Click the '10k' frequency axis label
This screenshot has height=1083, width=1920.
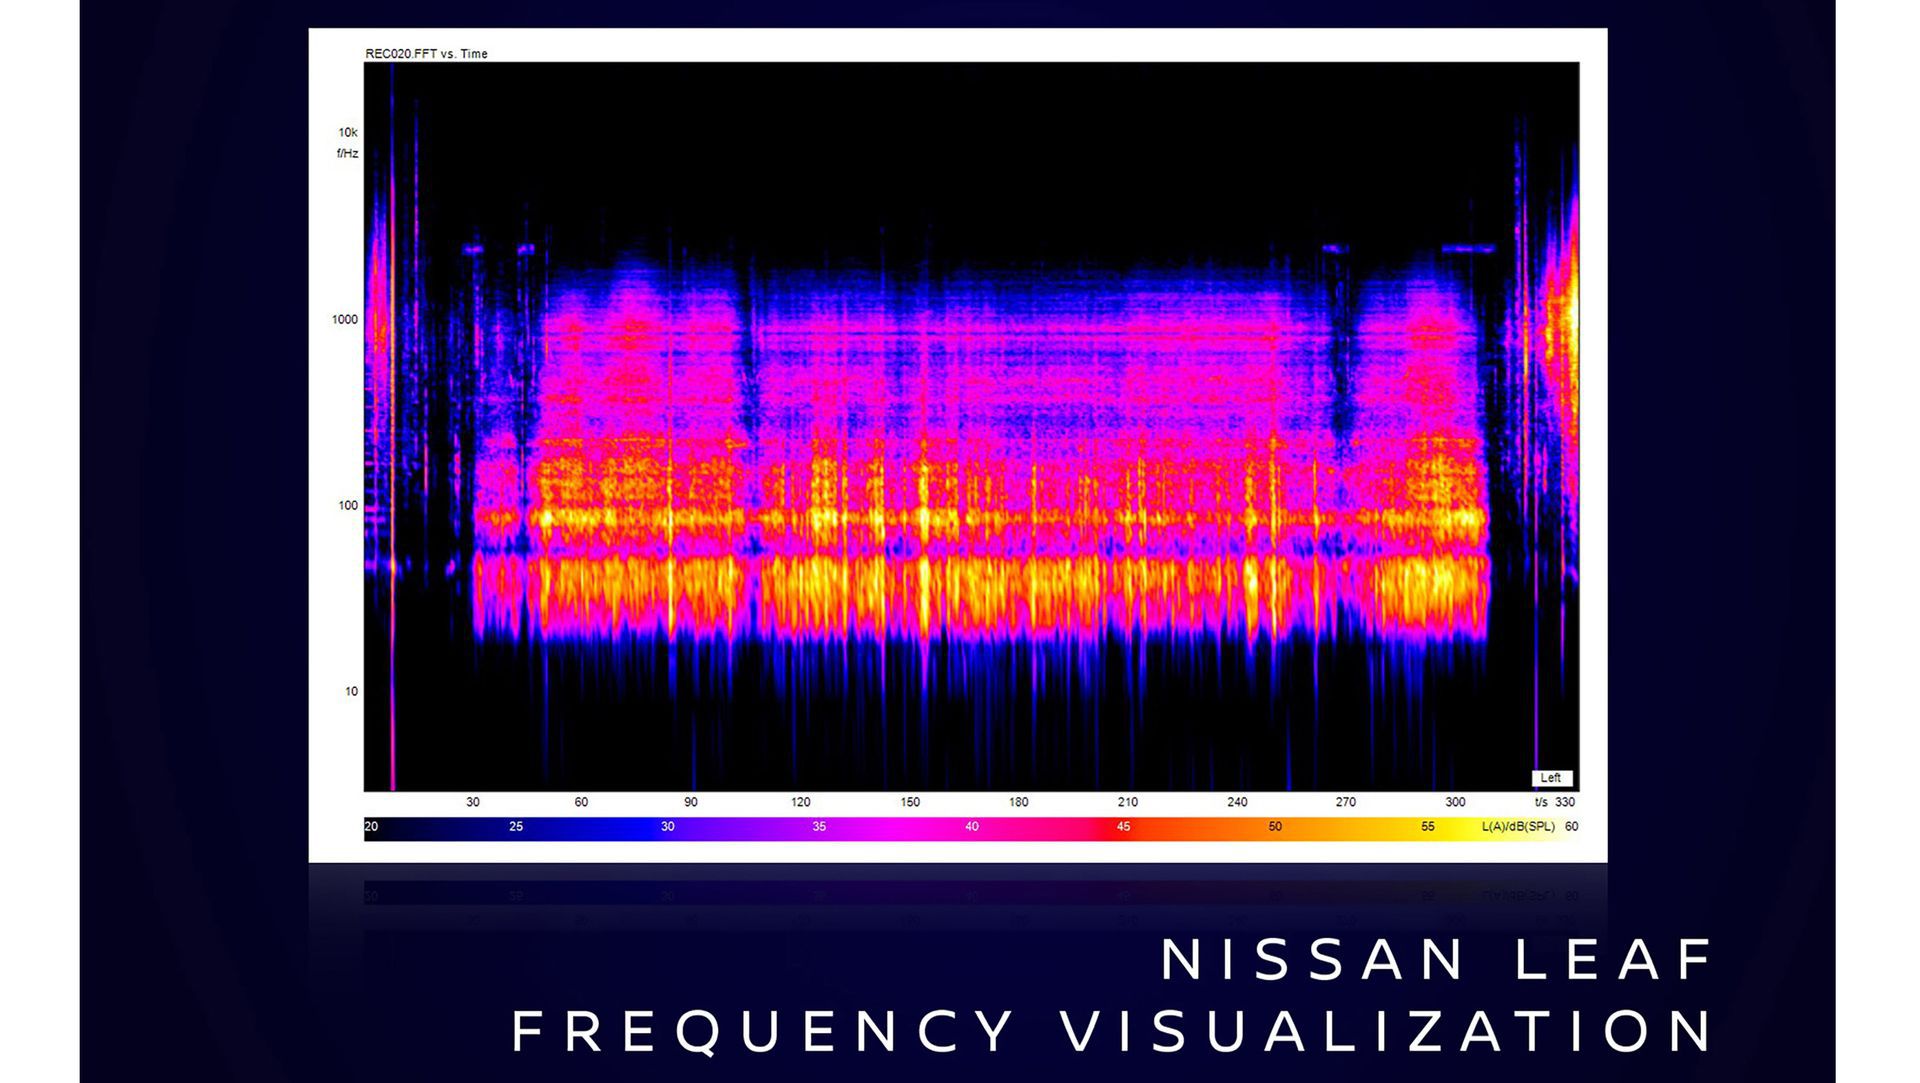(x=347, y=132)
